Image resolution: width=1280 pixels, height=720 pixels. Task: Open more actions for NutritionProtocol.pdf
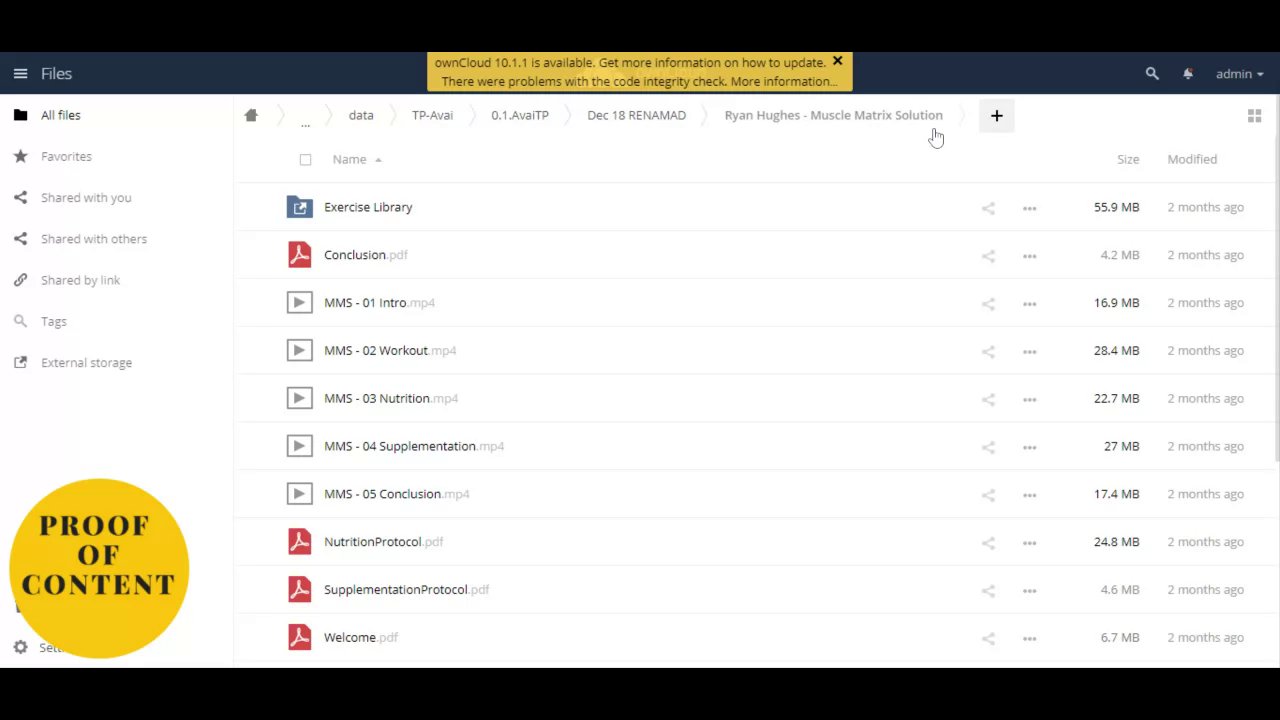pos(1029,543)
